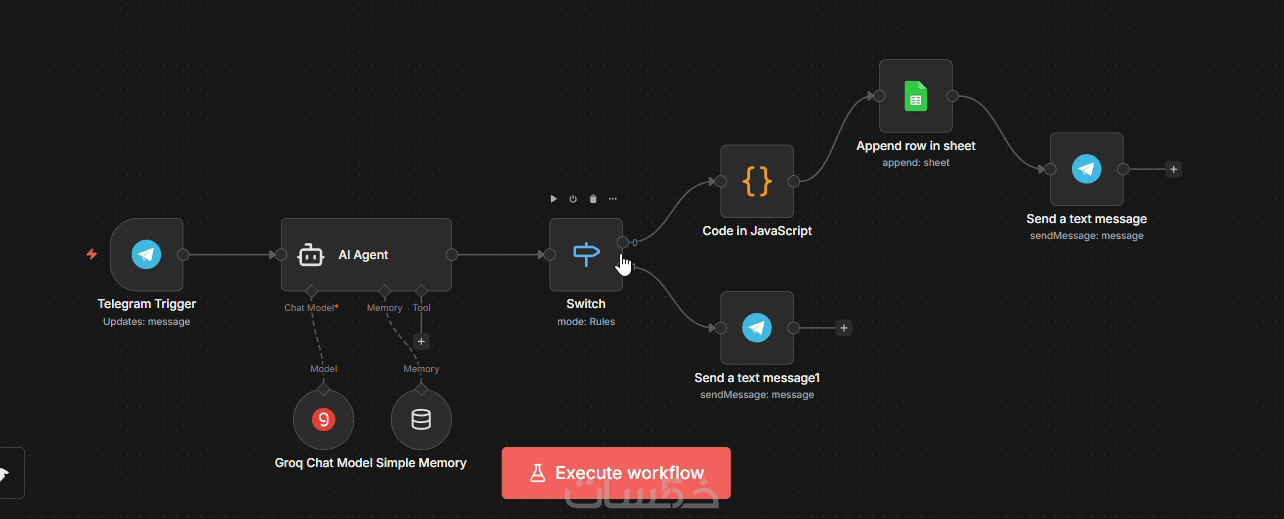Viewport: 1284px width, 519px height.
Task: Add a tool via the AI Agent plus
Action: [x=421, y=341]
